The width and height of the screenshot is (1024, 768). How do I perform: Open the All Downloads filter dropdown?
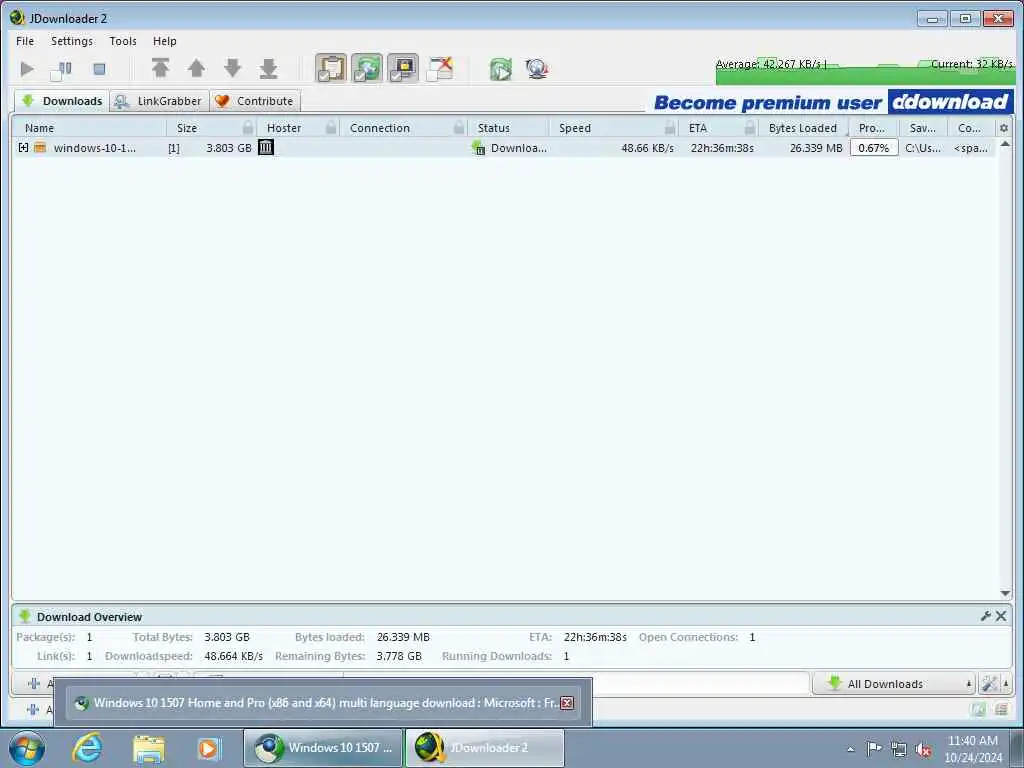[893, 684]
